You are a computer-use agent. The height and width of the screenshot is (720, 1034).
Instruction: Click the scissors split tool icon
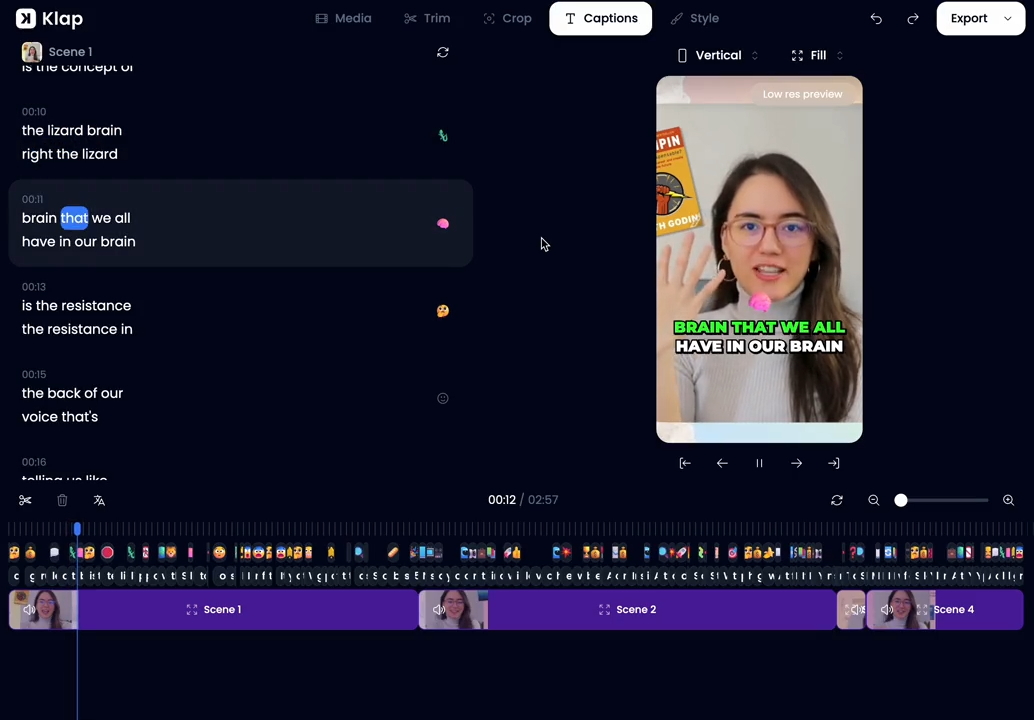tap(25, 500)
